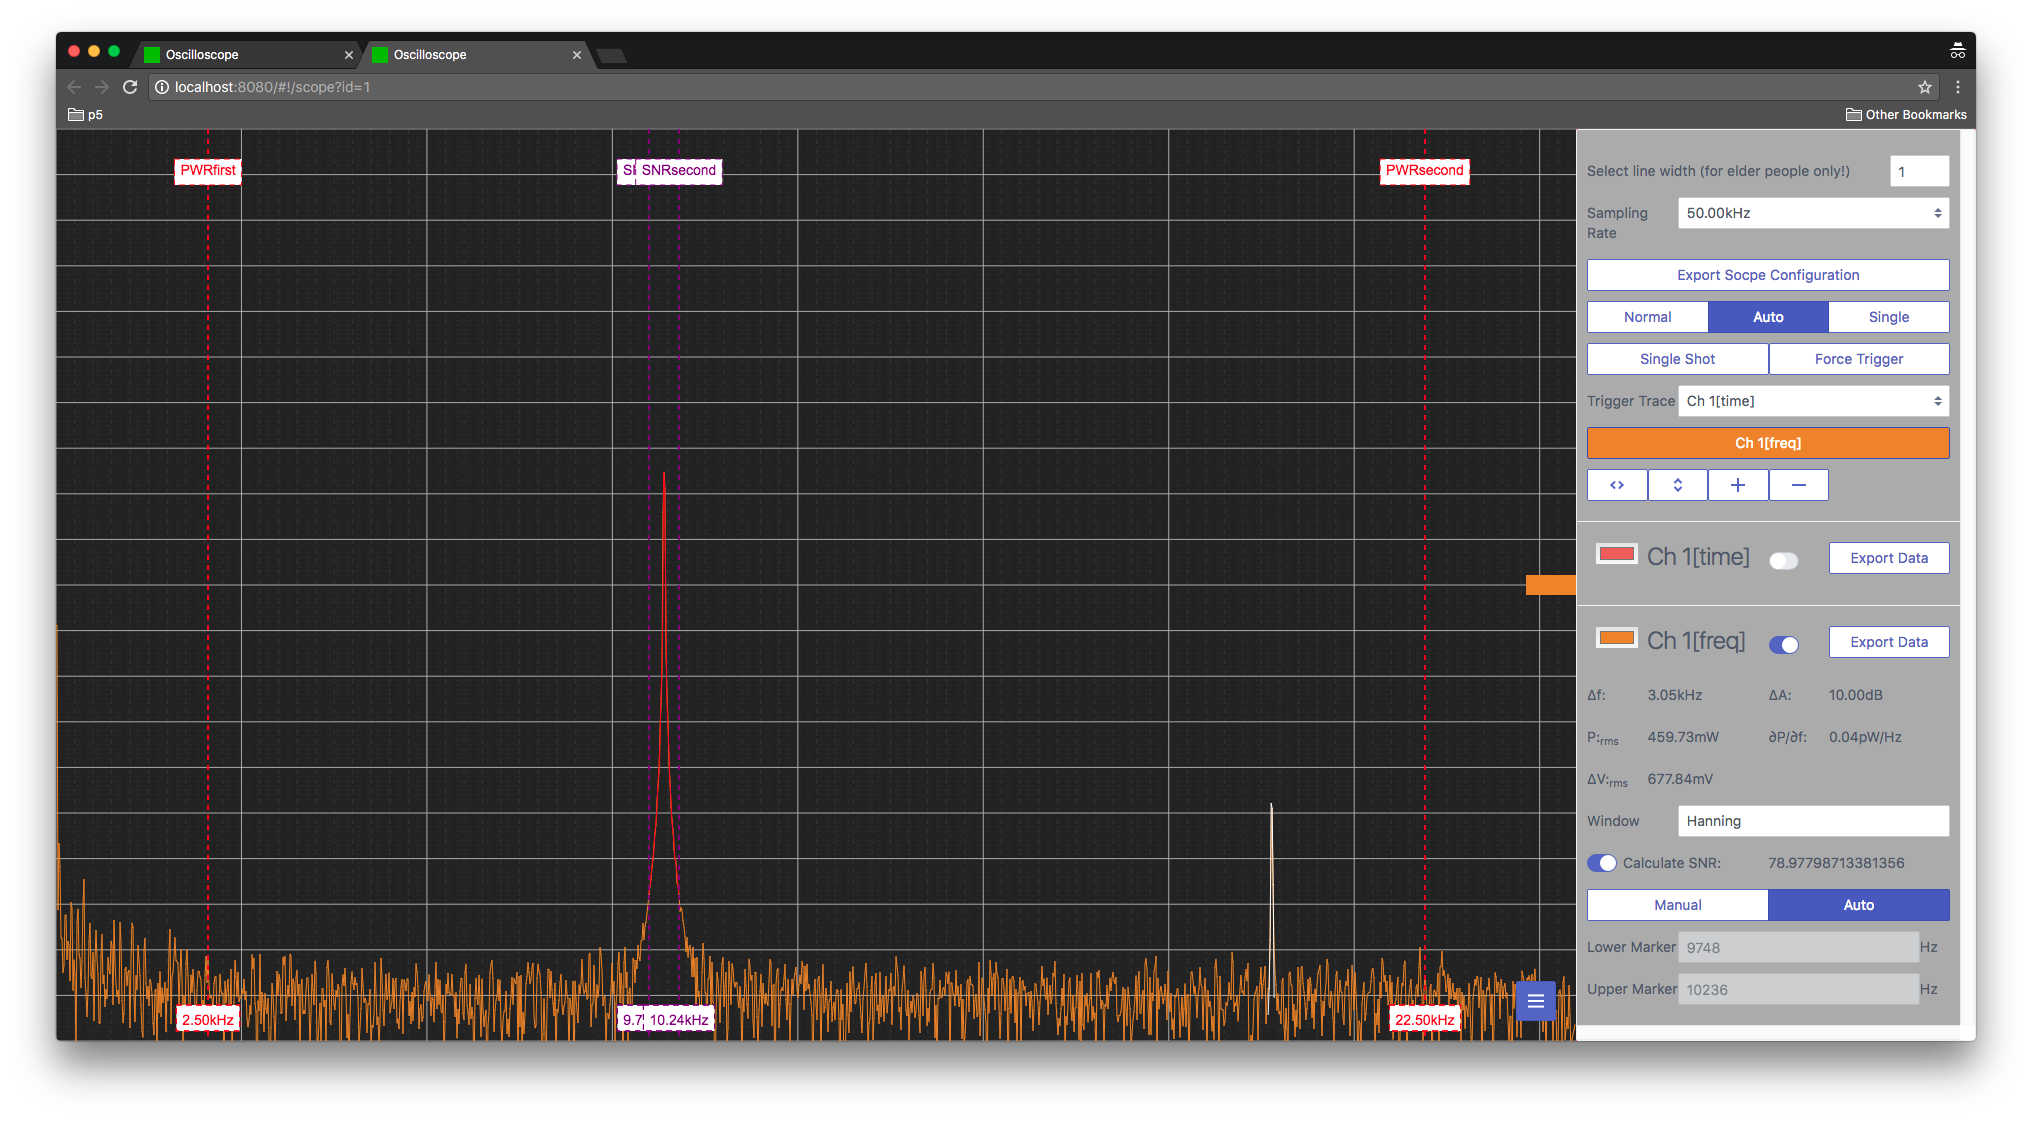Viewport: 2032px width, 1121px height.
Task: Click Export Data for Ch 1[freq]
Action: (1890, 641)
